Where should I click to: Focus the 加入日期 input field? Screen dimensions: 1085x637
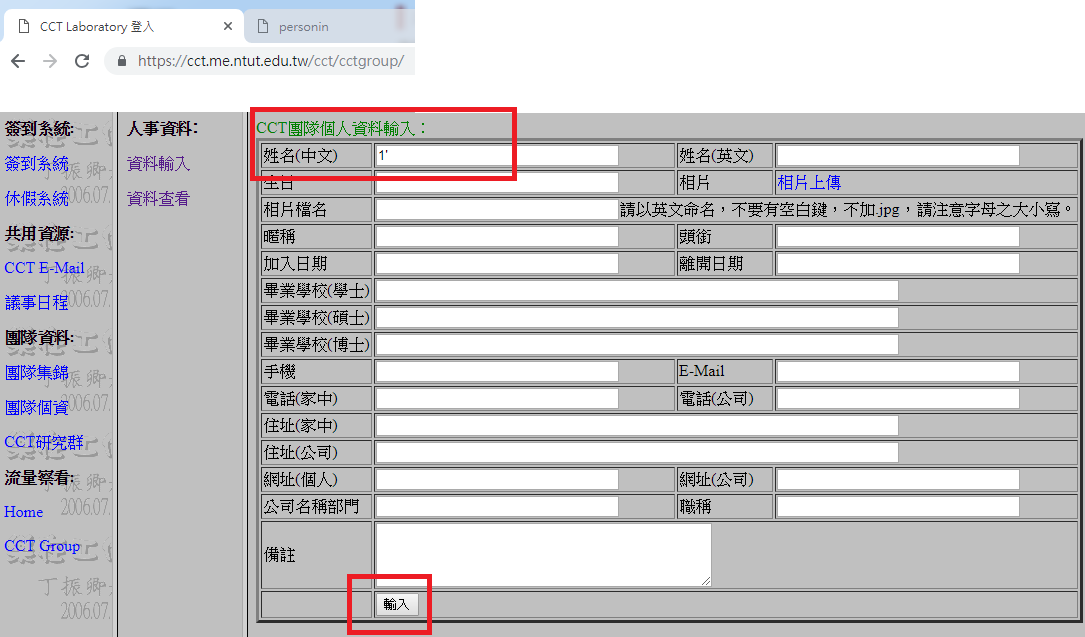pyautogui.click(x=496, y=264)
